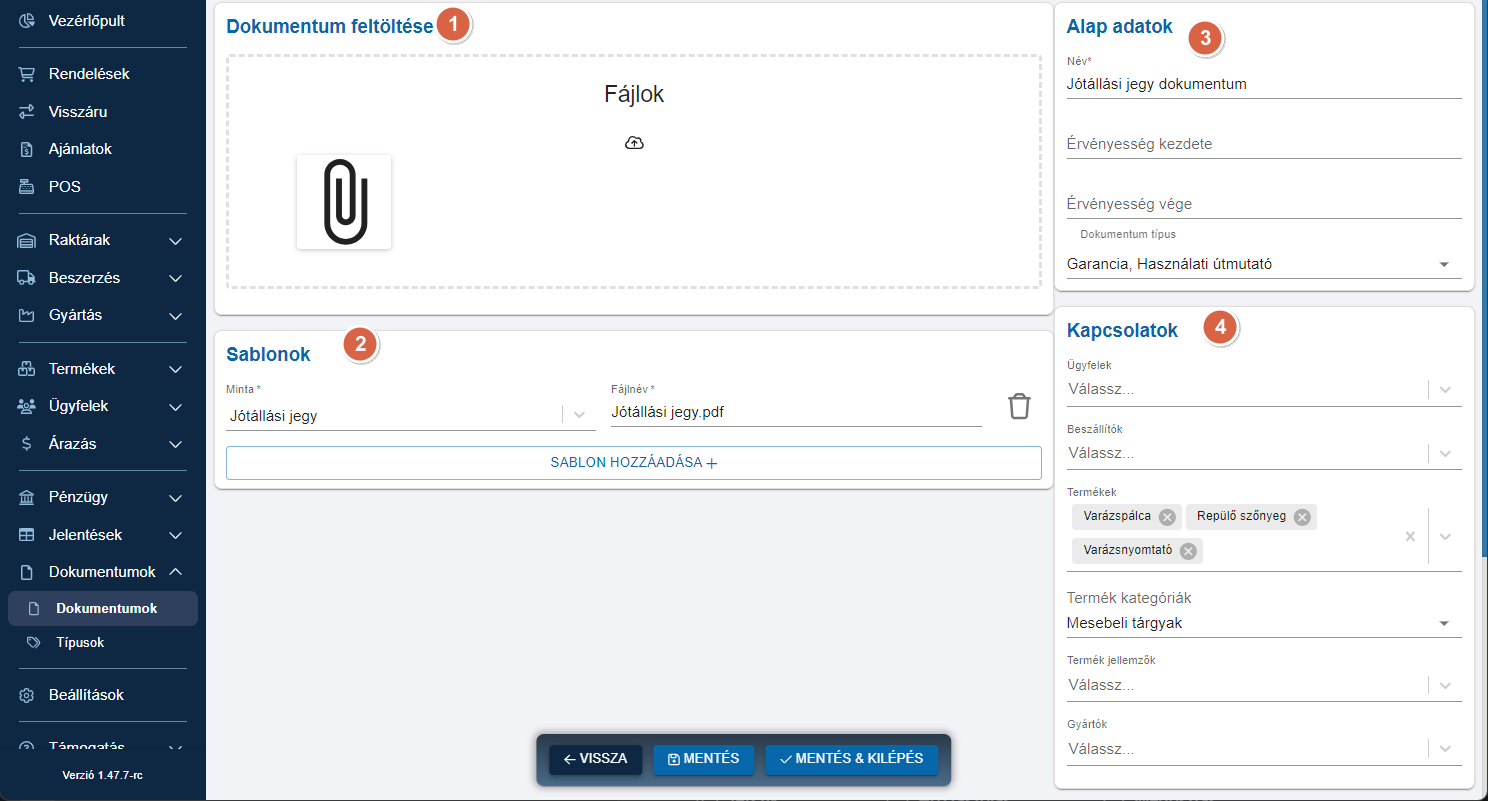Image resolution: width=1488 pixels, height=801 pixels.
Task: Remove the Repülő szőnyeg product chip
Action: 1301,517
